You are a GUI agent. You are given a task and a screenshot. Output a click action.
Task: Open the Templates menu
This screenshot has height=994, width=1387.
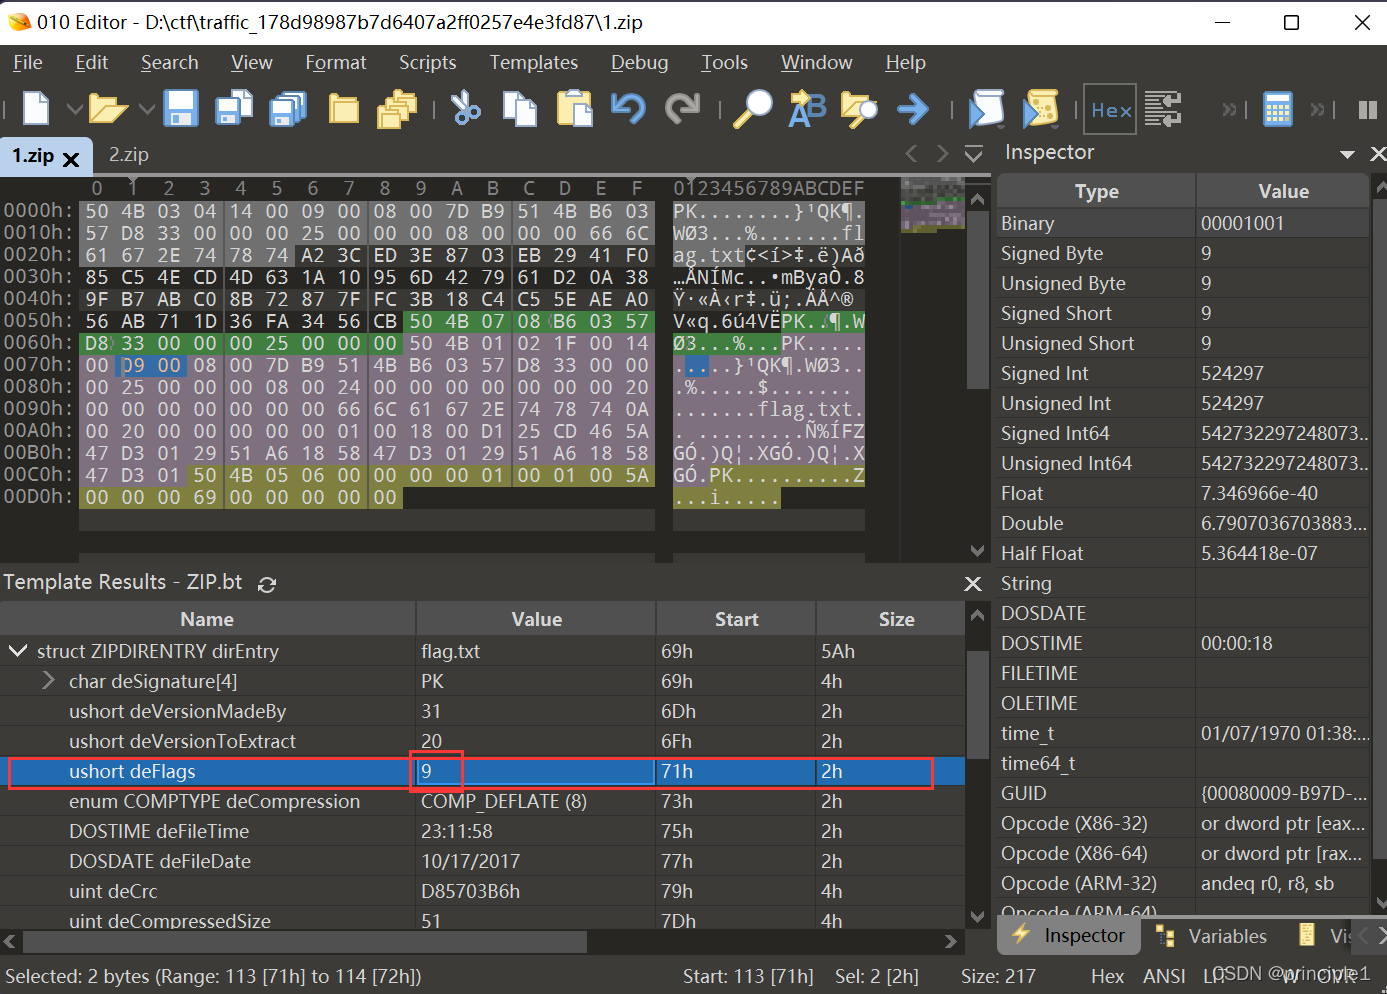(x=534, y=62)
